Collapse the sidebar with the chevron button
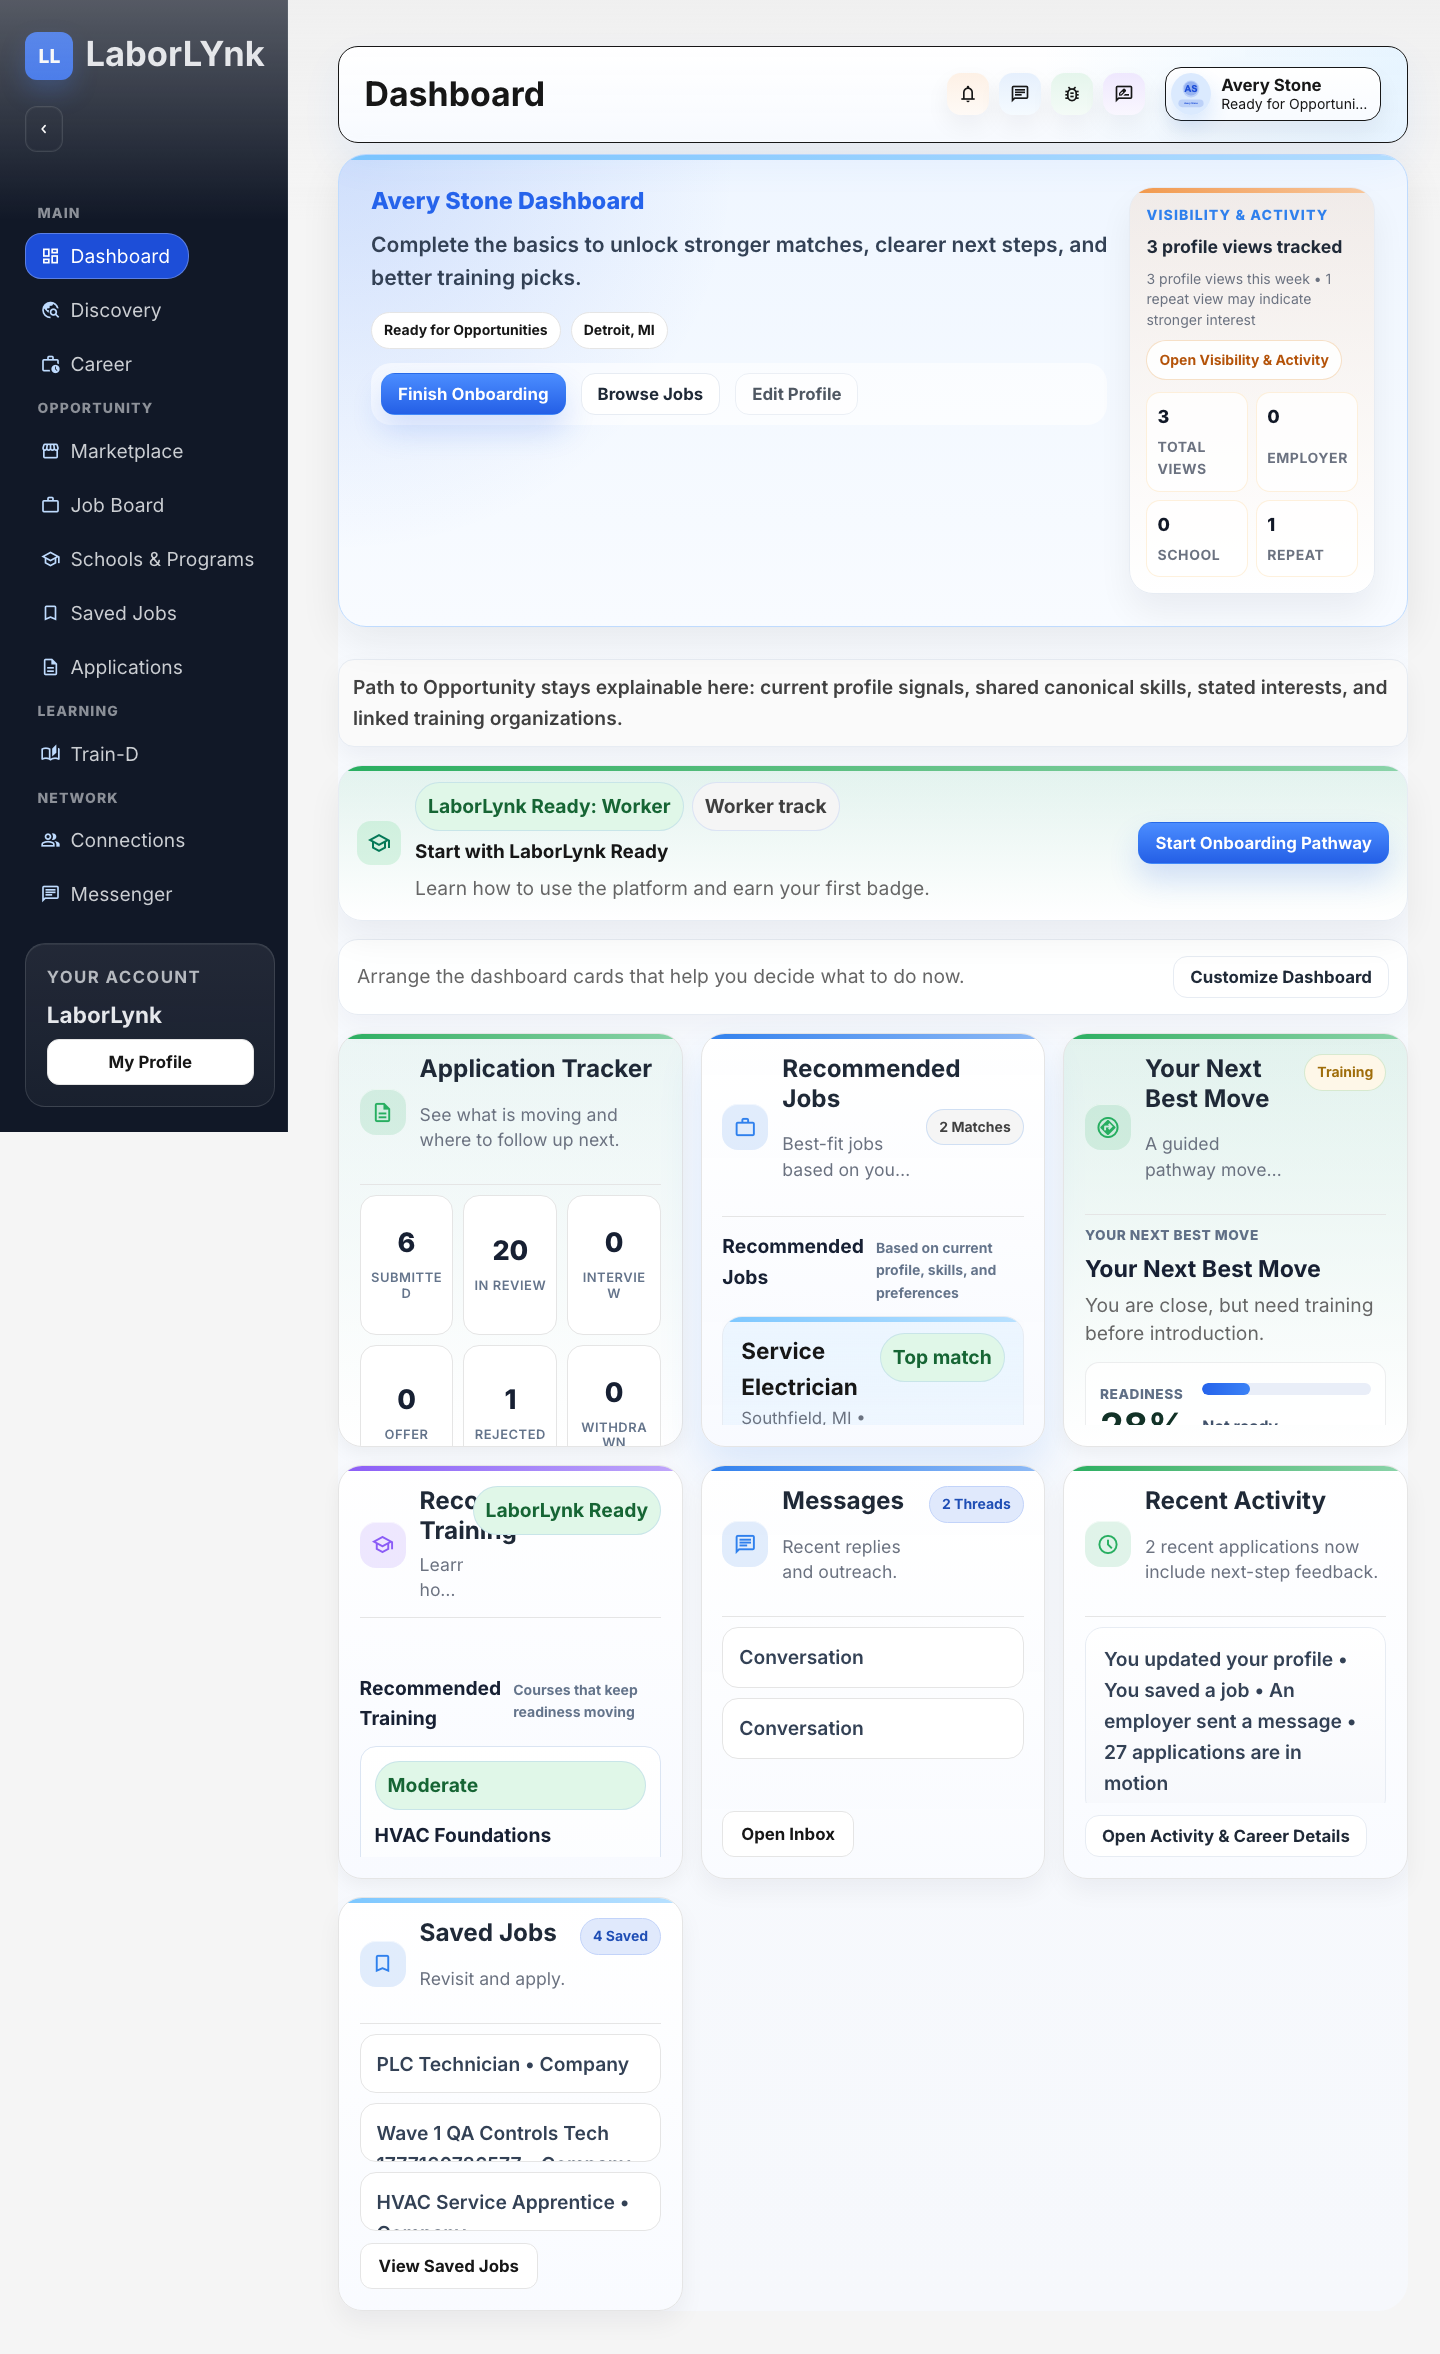Image resolution: width=1440 pixels, height=2354 pixels. click(44, 129)
